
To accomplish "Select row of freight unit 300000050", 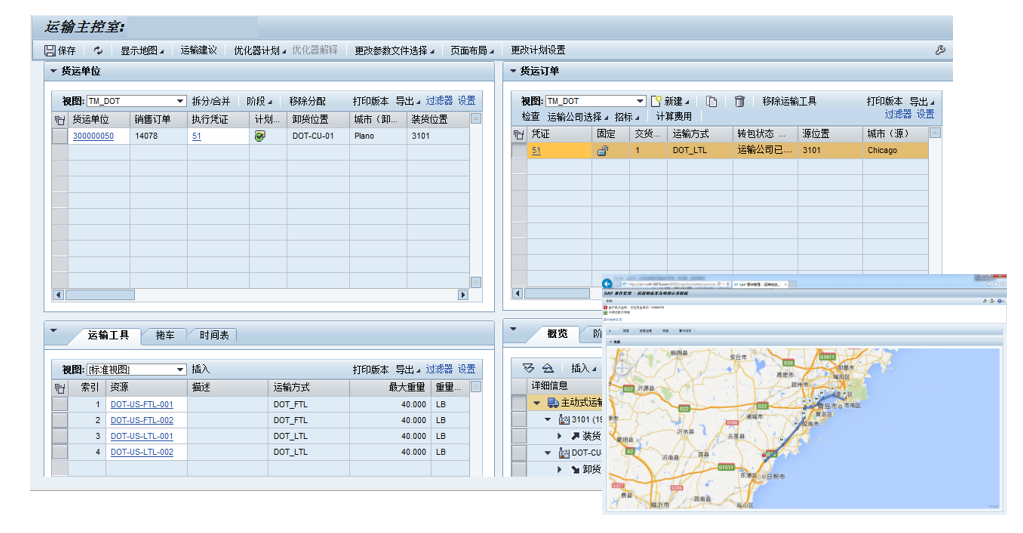I will point(59,136).
